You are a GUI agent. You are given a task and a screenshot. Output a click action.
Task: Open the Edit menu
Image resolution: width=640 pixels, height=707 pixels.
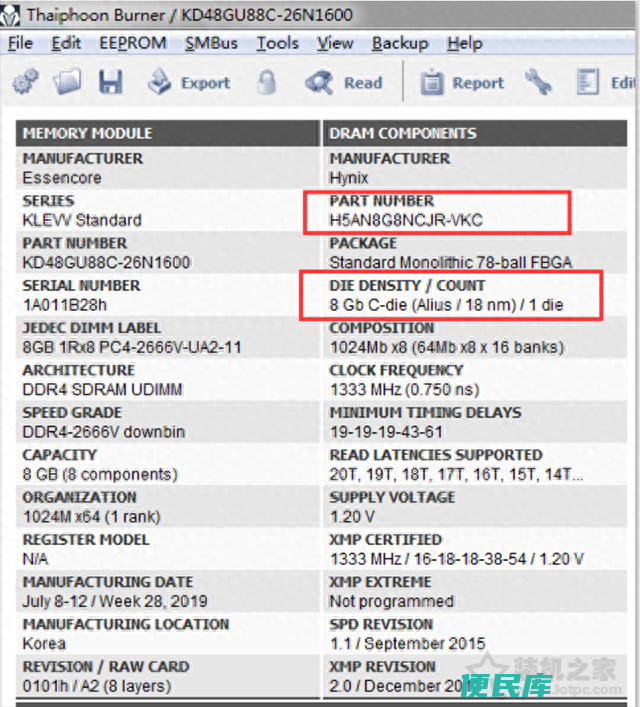tap(66, 43)
